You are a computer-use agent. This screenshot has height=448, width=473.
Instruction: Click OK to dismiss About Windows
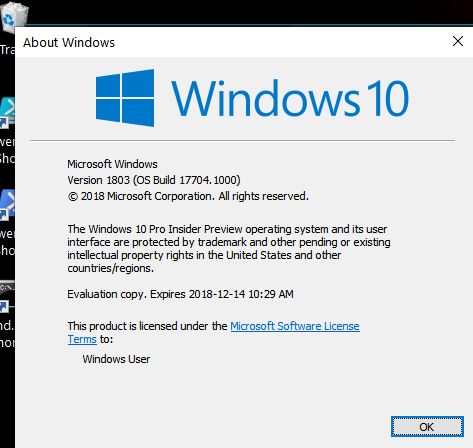(427, 426)
